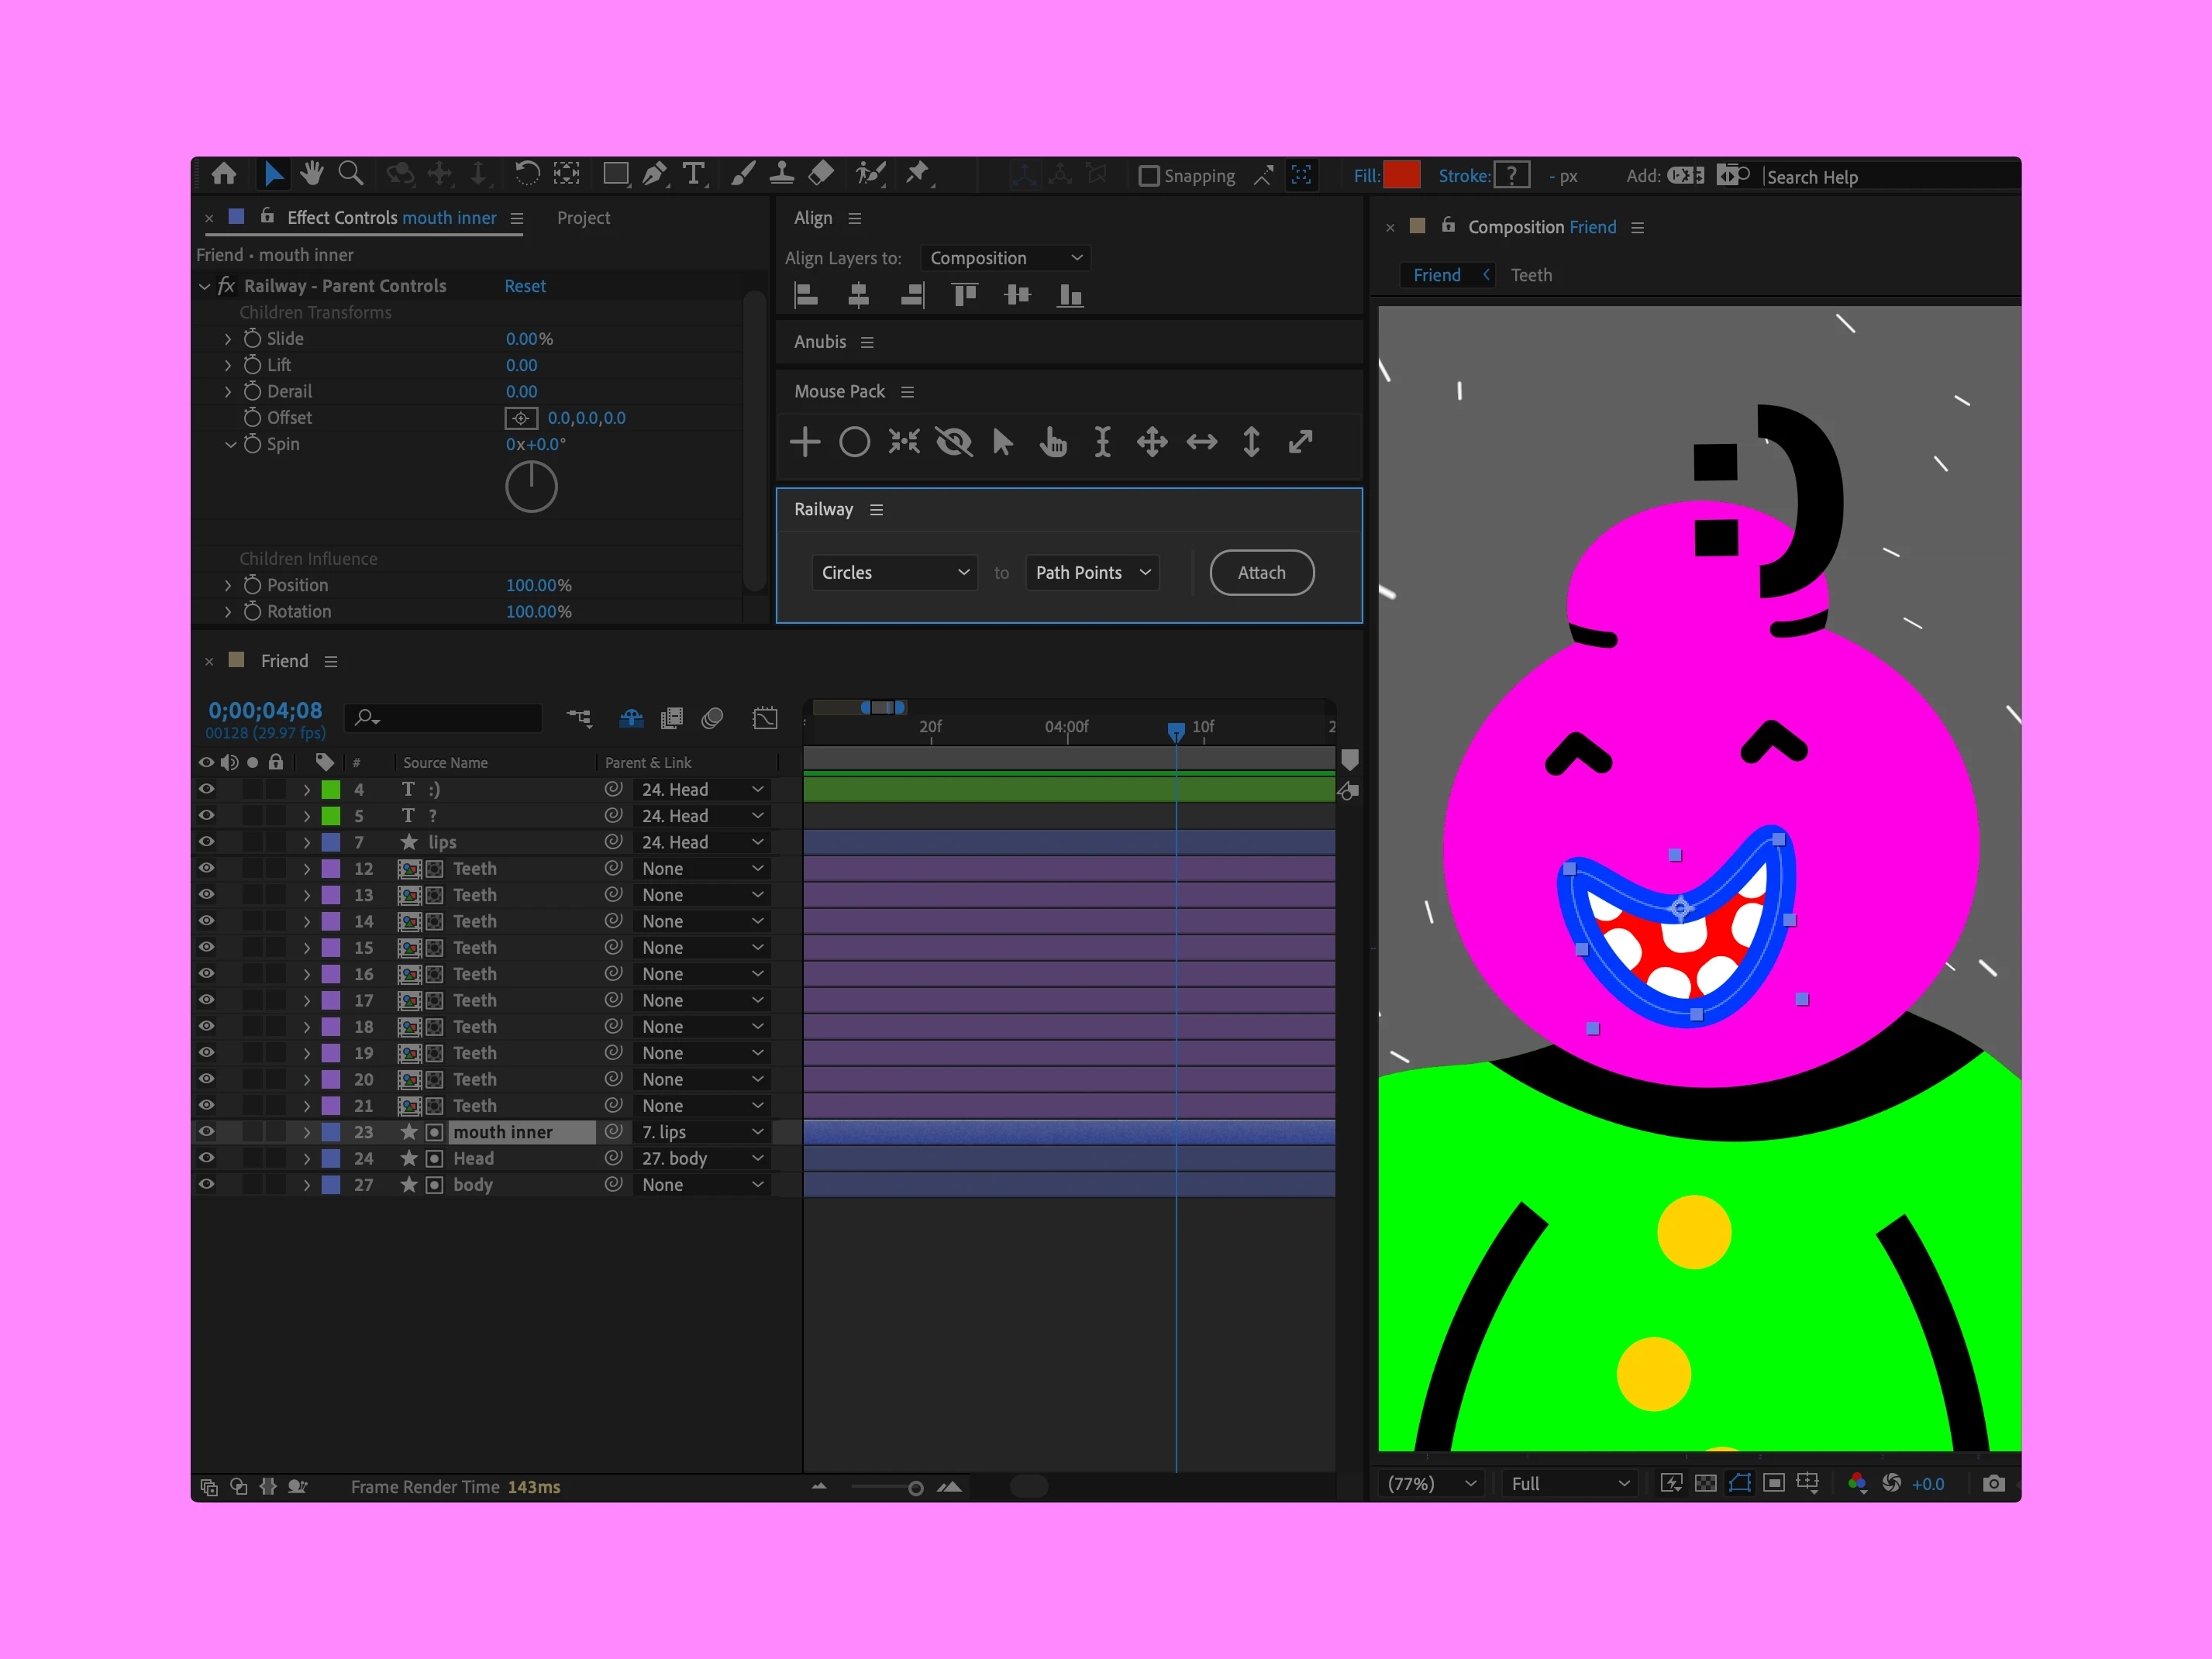Click the Attach button in Railway panel
The width and height of the screenshot is (2212, 1659).
(x=1261, y=572)
